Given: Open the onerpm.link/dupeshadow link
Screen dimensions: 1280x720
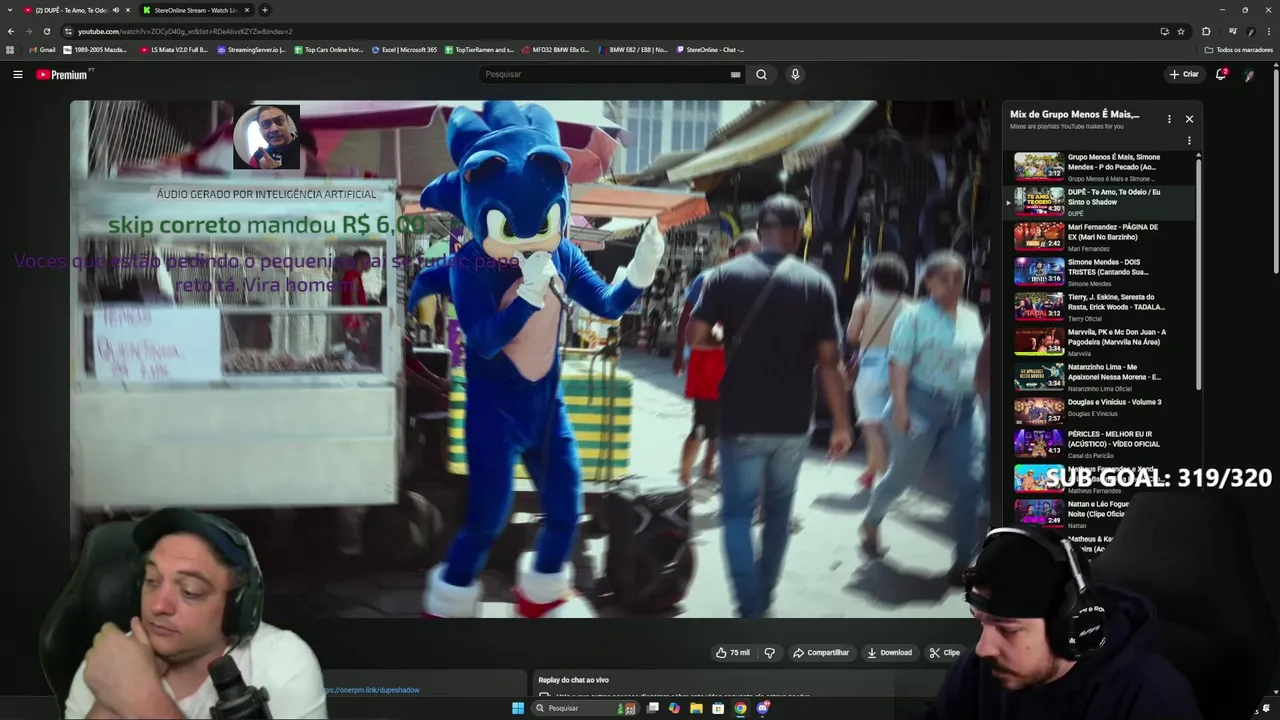Looking at the screenshot, I should (372, 690).
